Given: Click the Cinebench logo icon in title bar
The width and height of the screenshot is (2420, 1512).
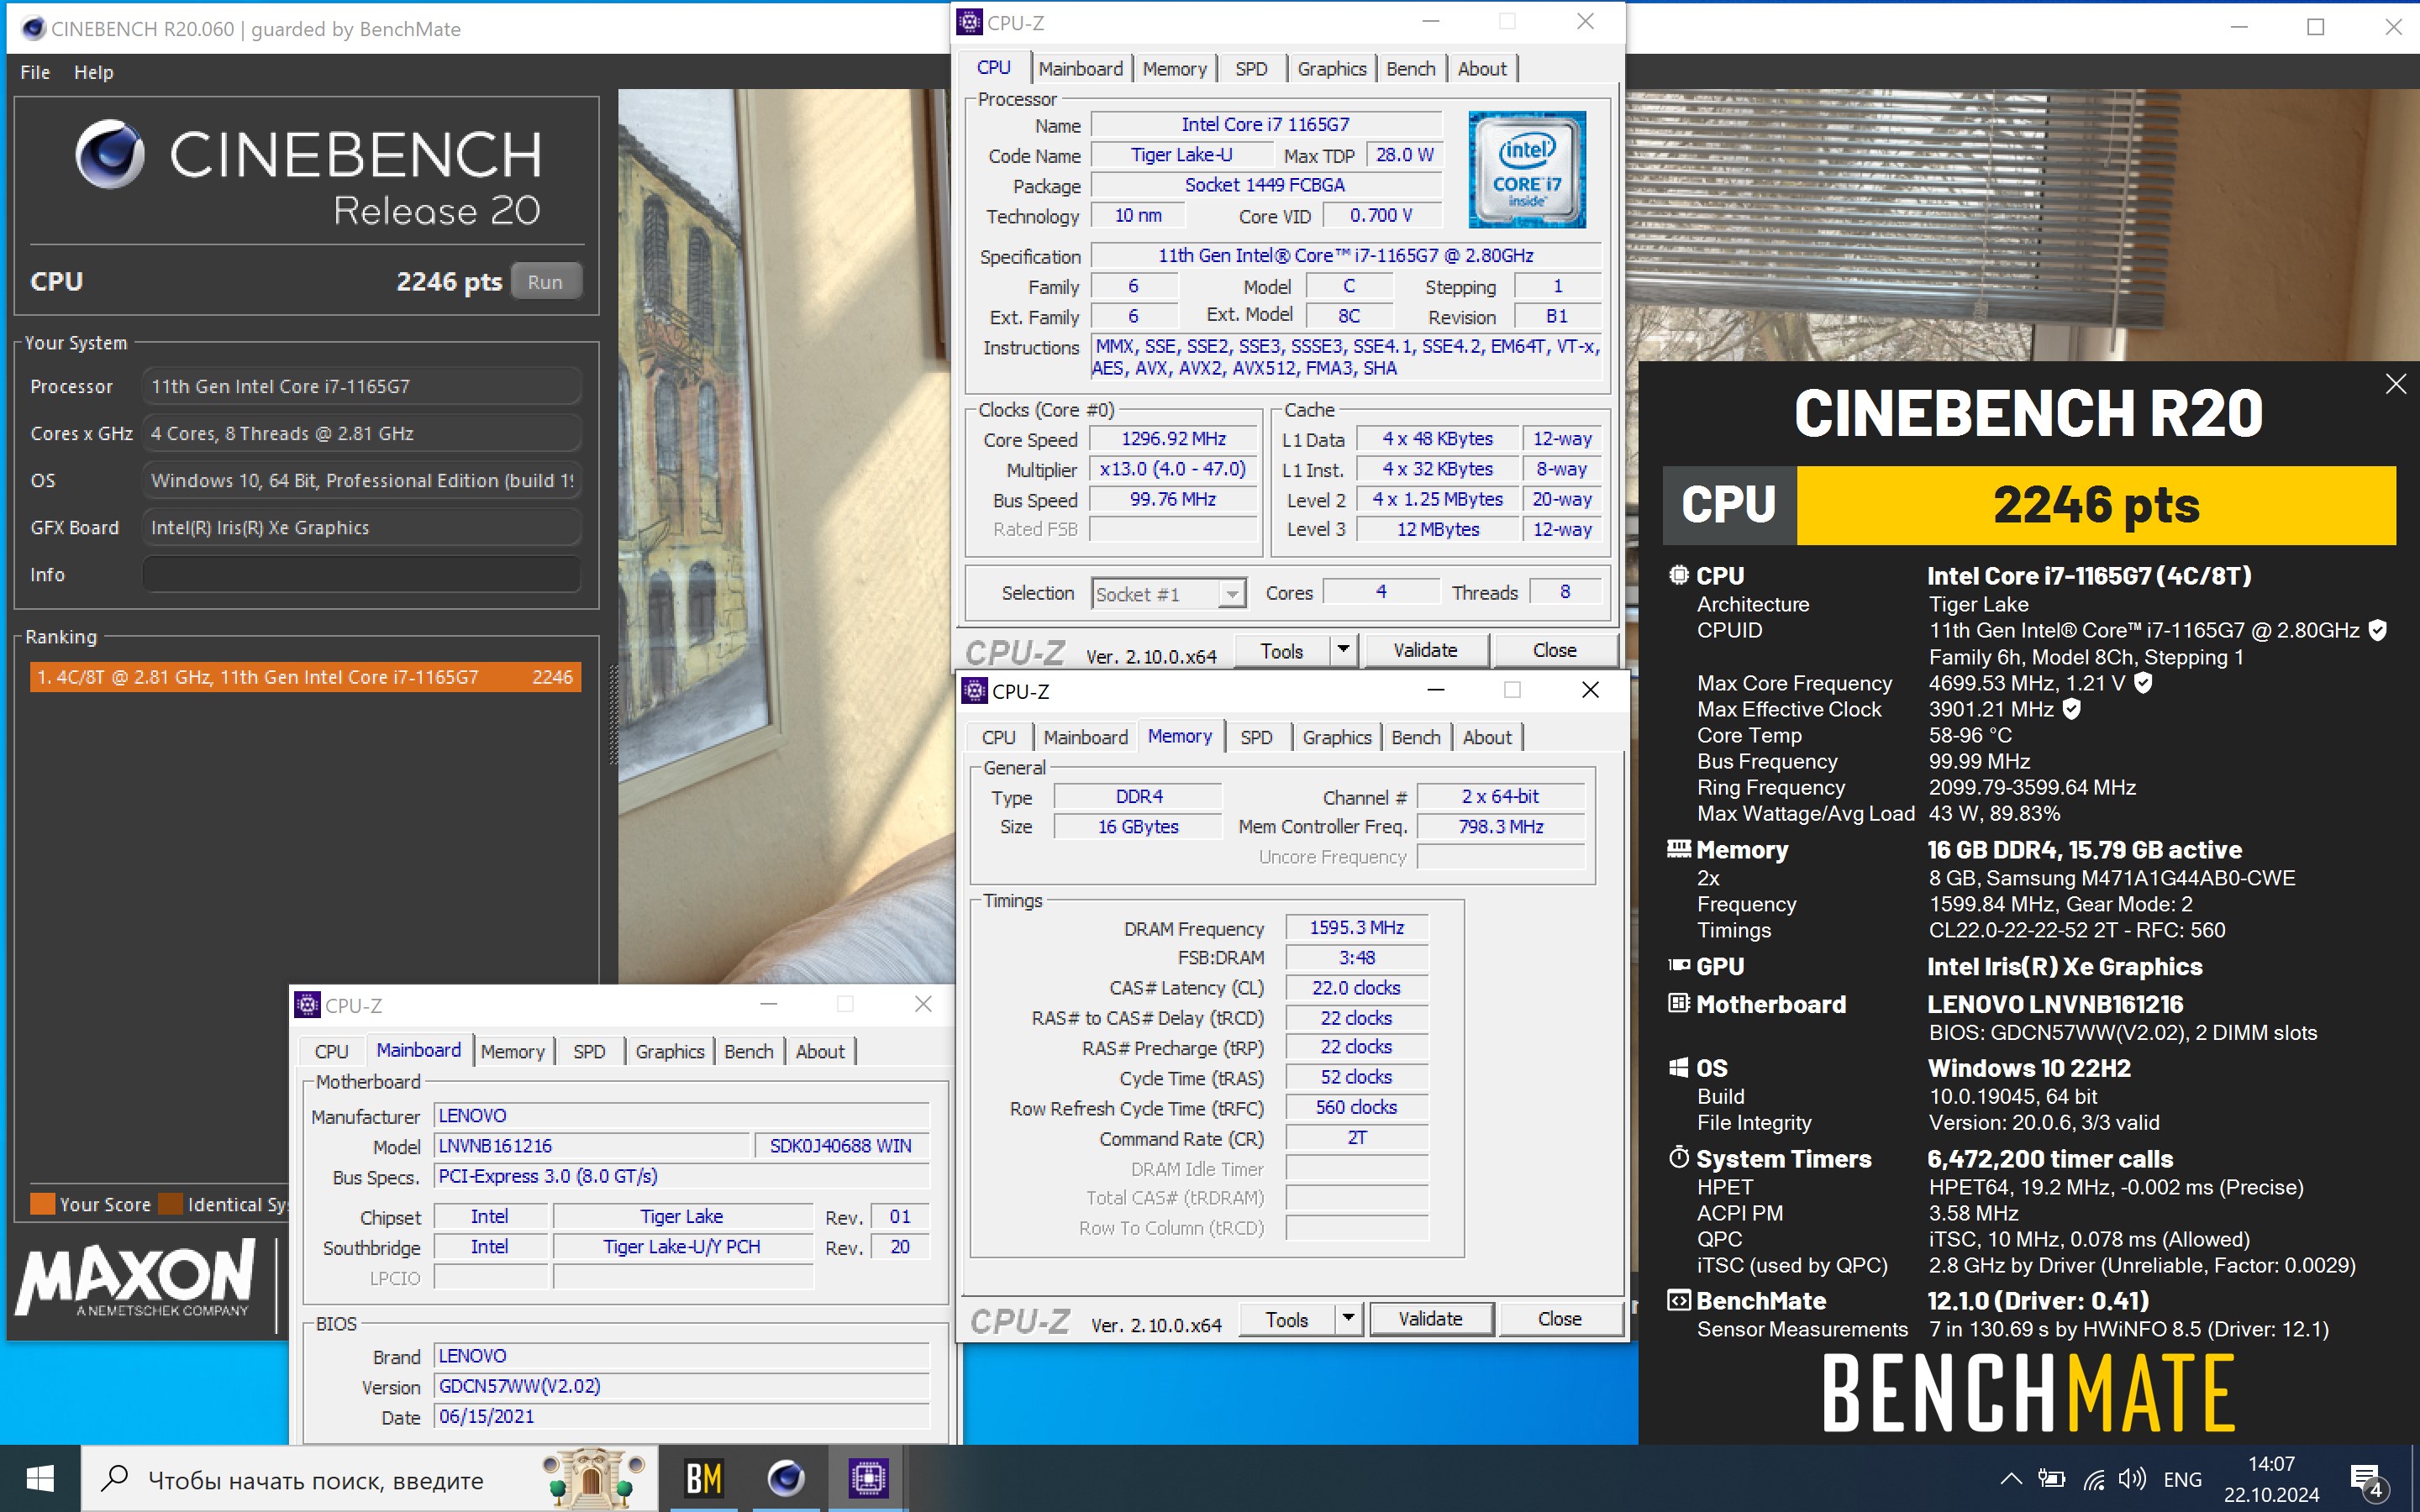Looking at the screenshot, I should tap(33, 28).
